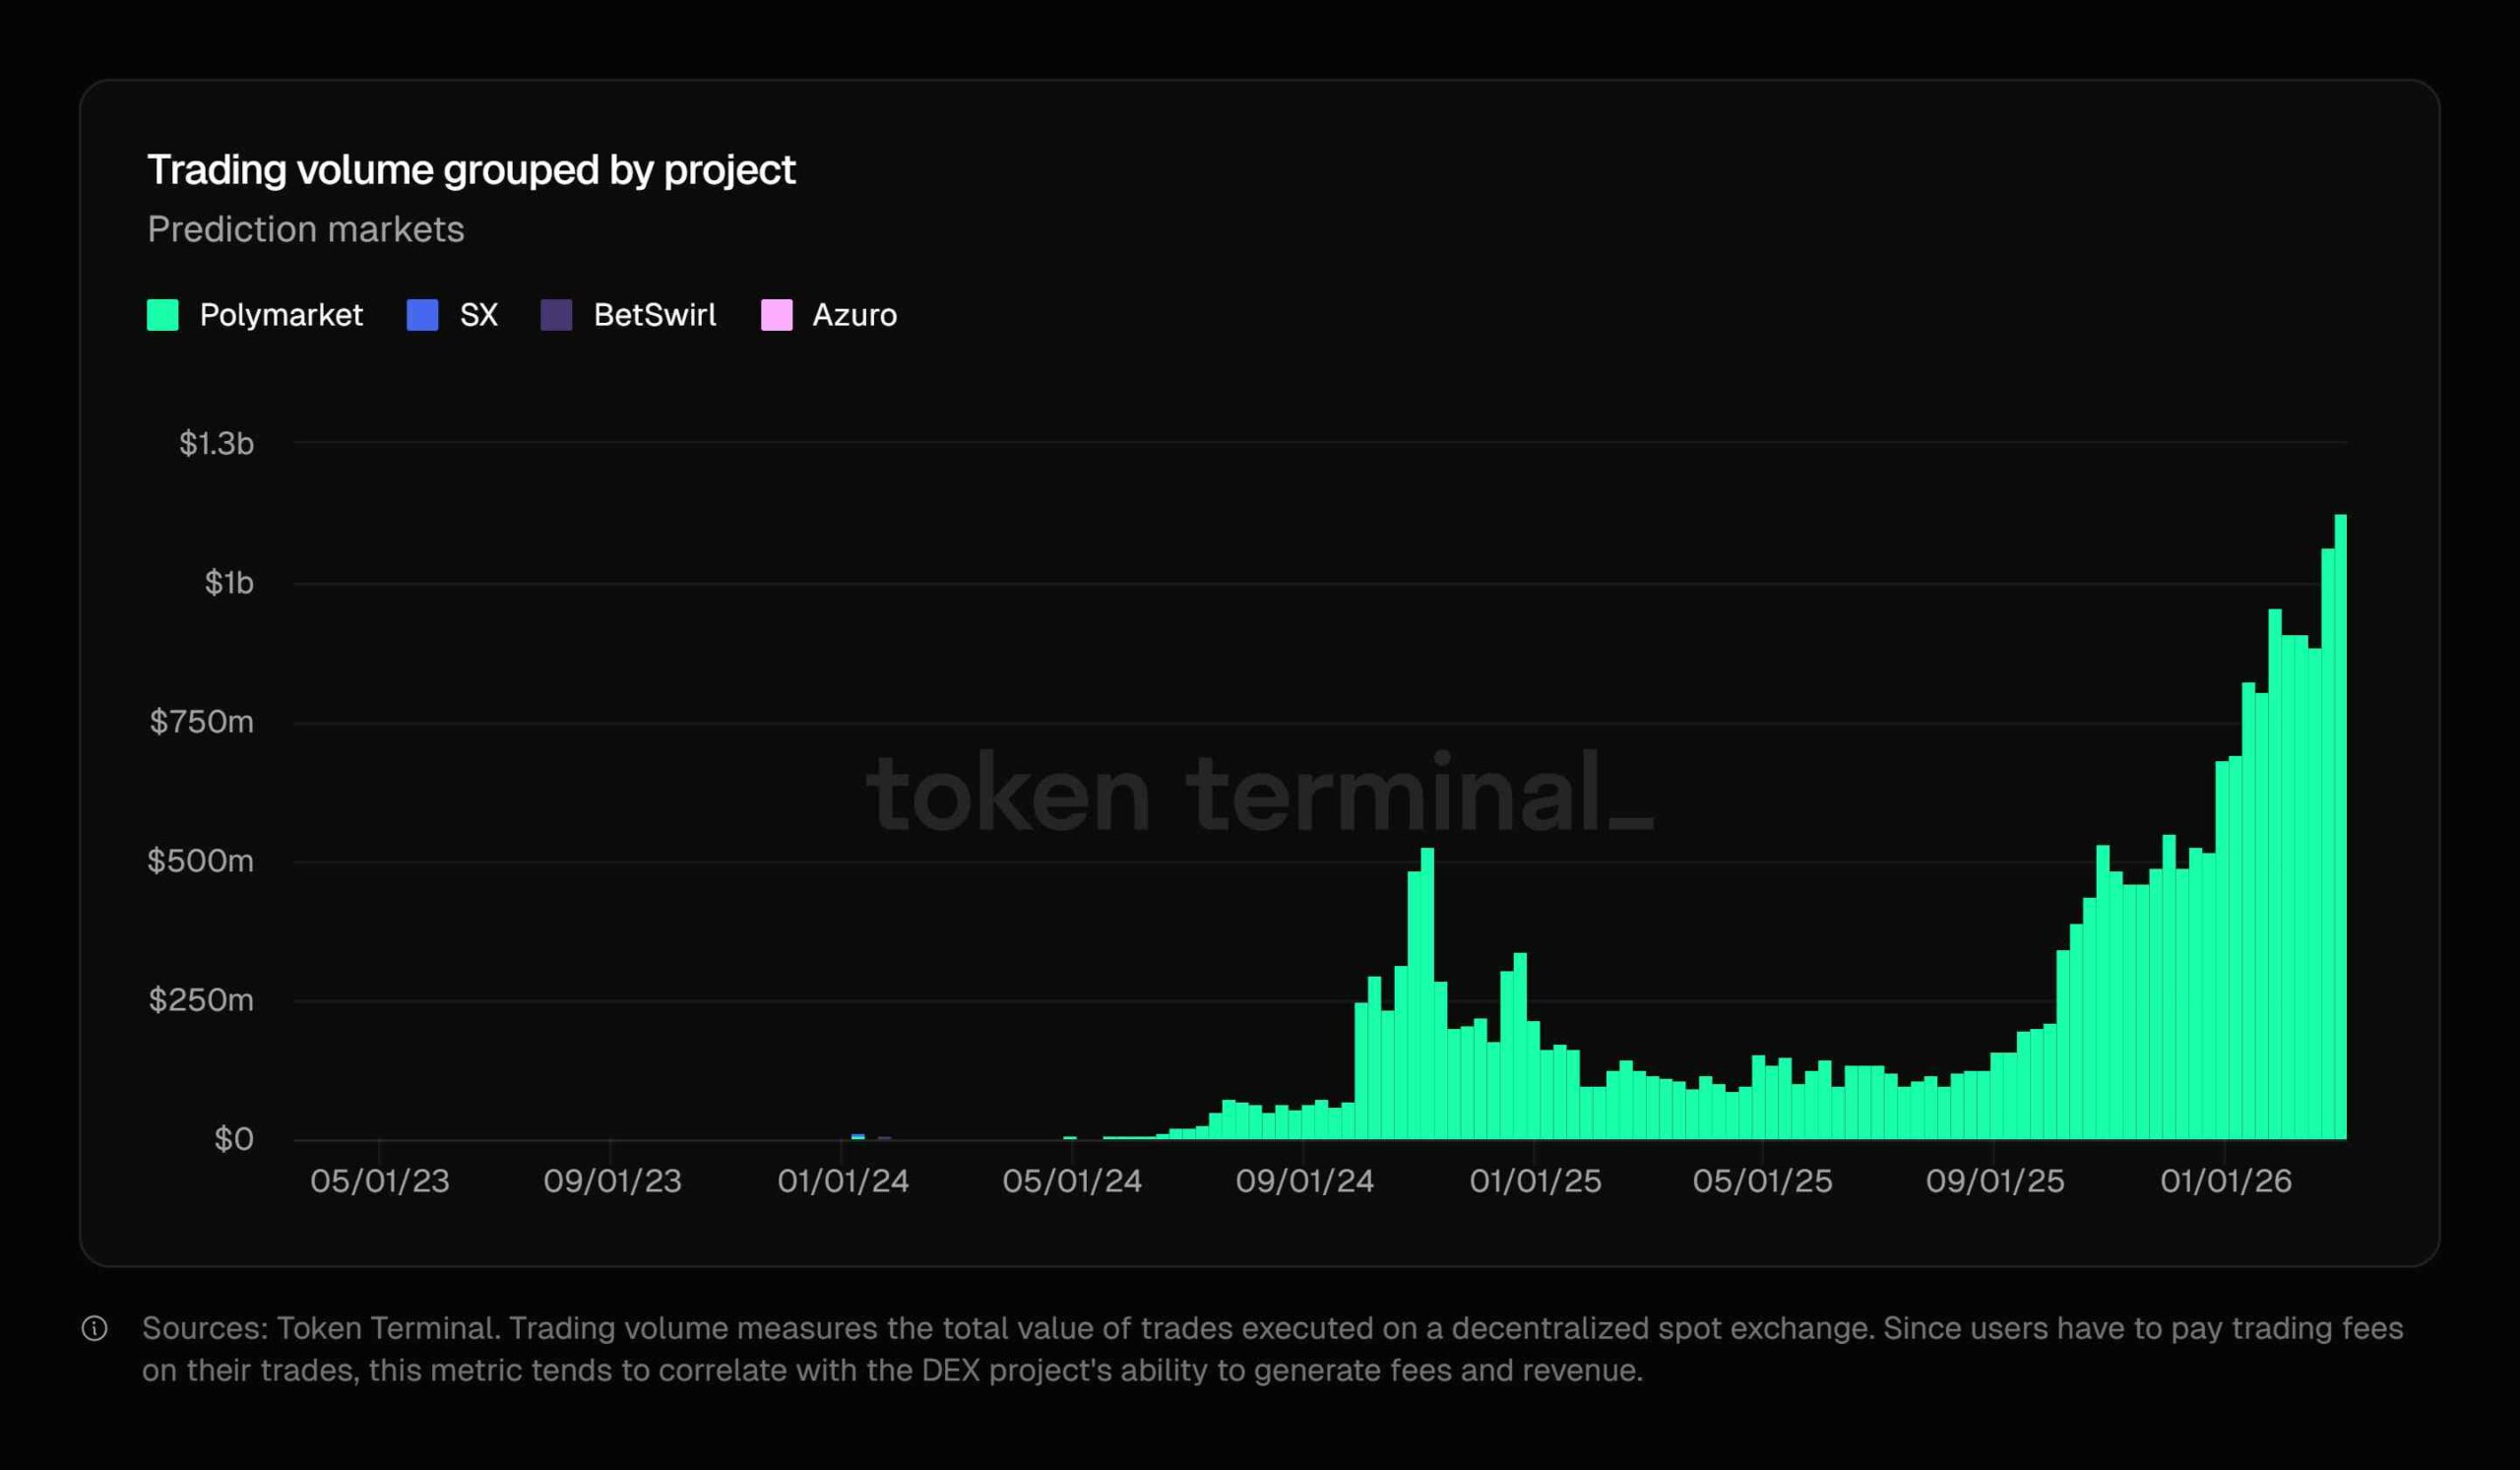2520x1470 pixels.
Task: Click the Polymarket green legend swatch
Action: click(x=162, y=315)
